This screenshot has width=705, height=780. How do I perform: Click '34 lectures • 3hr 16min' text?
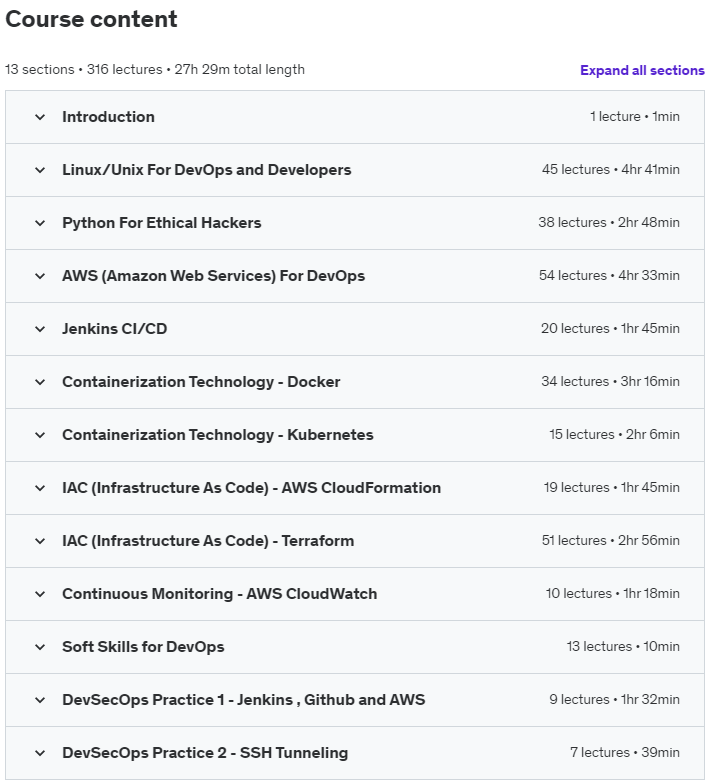click(x=610, y=382)
